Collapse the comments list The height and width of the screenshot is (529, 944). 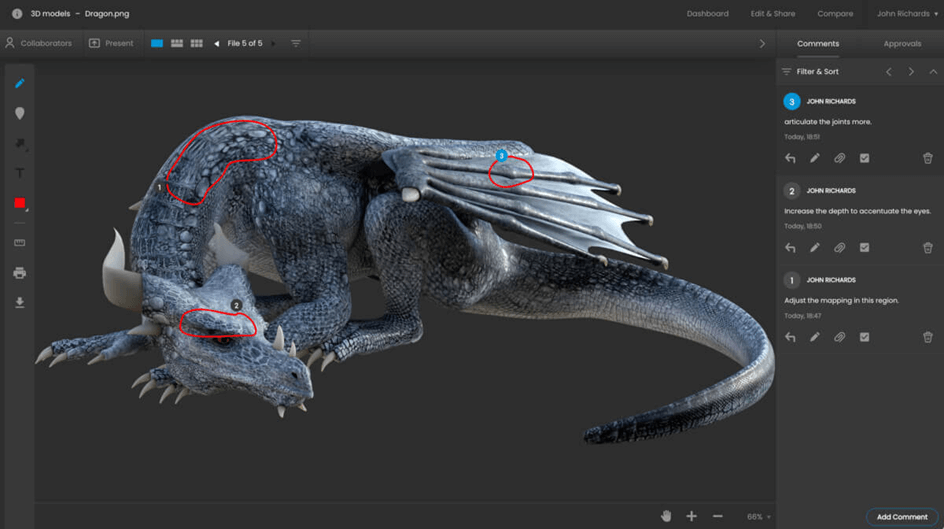(x=933, y=72)
